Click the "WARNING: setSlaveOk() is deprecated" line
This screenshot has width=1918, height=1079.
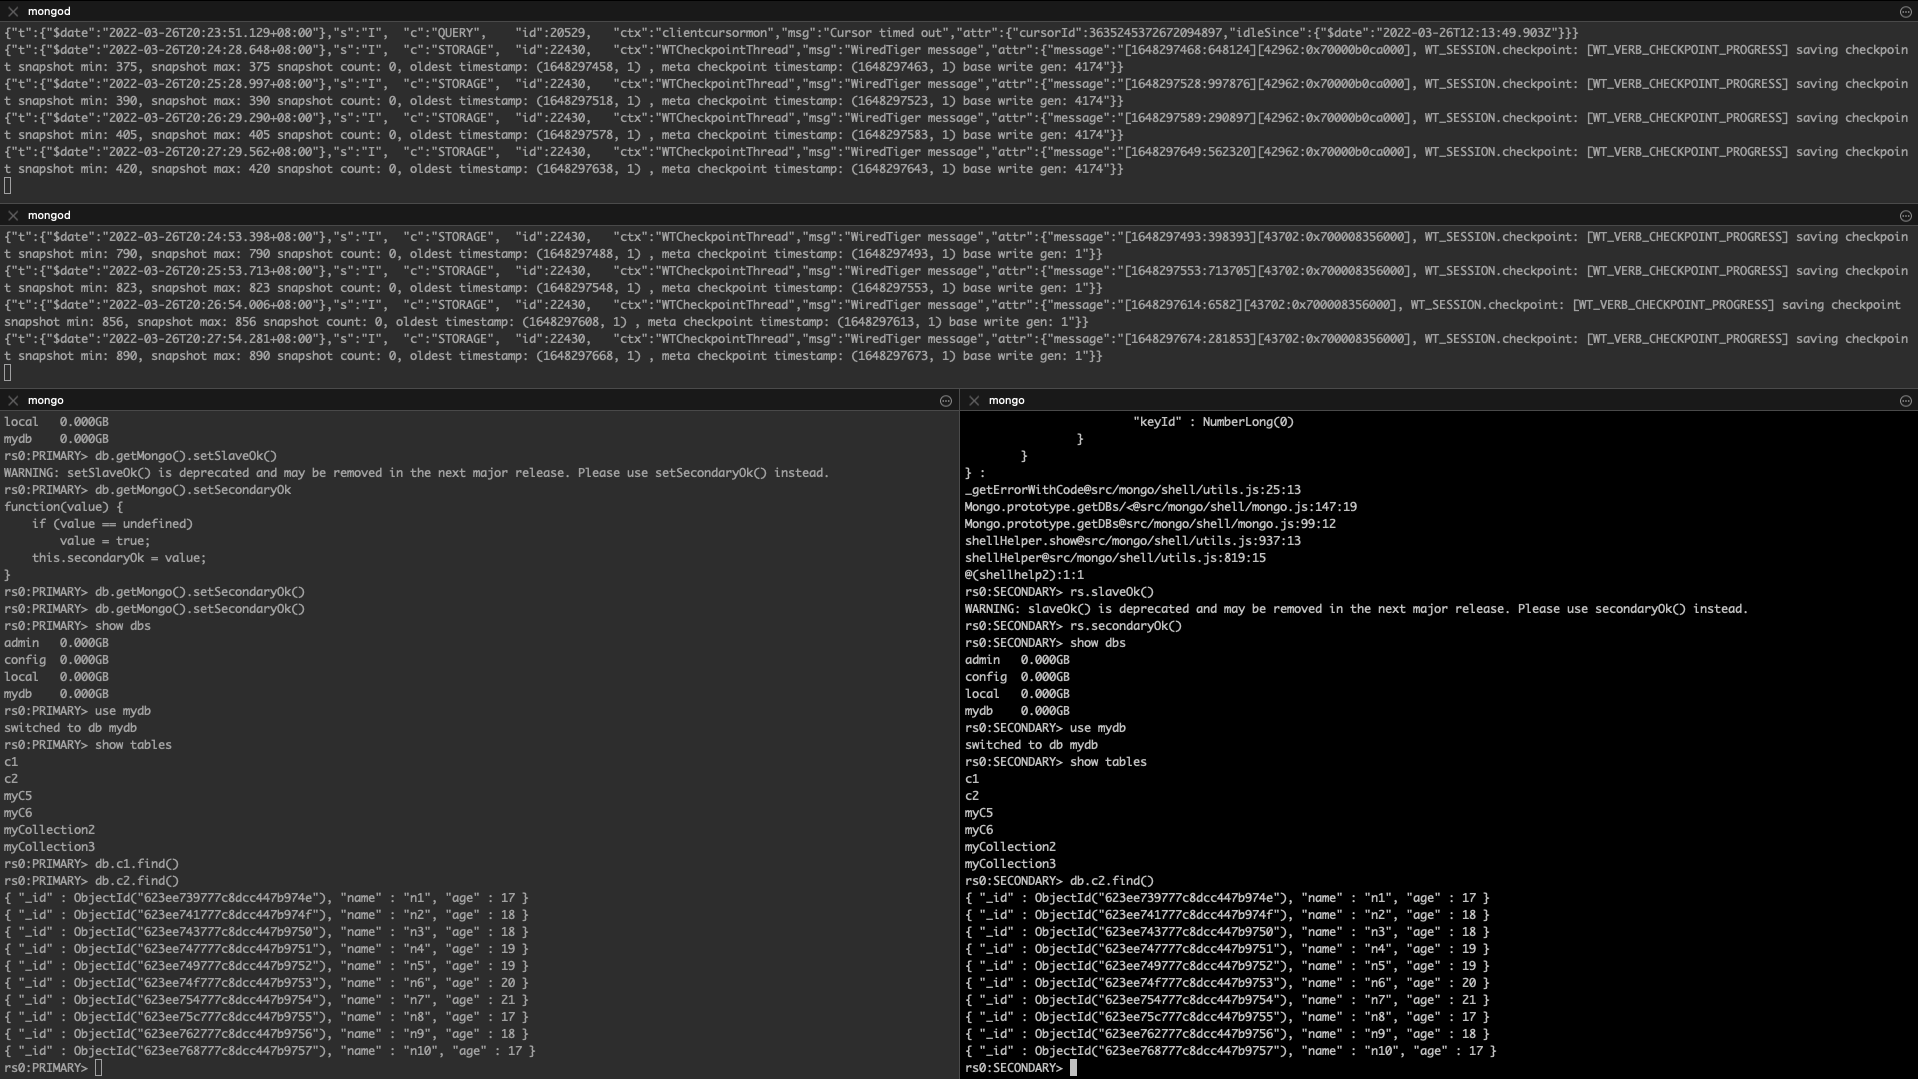coord(417,473)
